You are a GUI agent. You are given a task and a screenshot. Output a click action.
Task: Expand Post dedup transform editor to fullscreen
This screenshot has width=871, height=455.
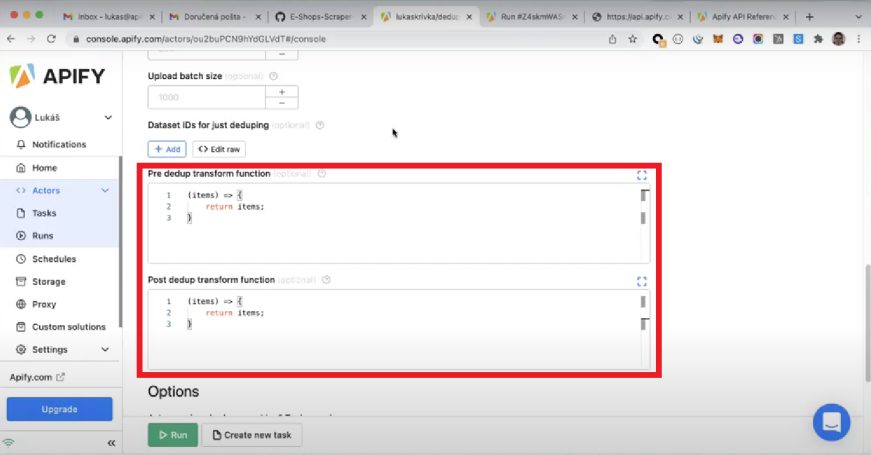642,282
